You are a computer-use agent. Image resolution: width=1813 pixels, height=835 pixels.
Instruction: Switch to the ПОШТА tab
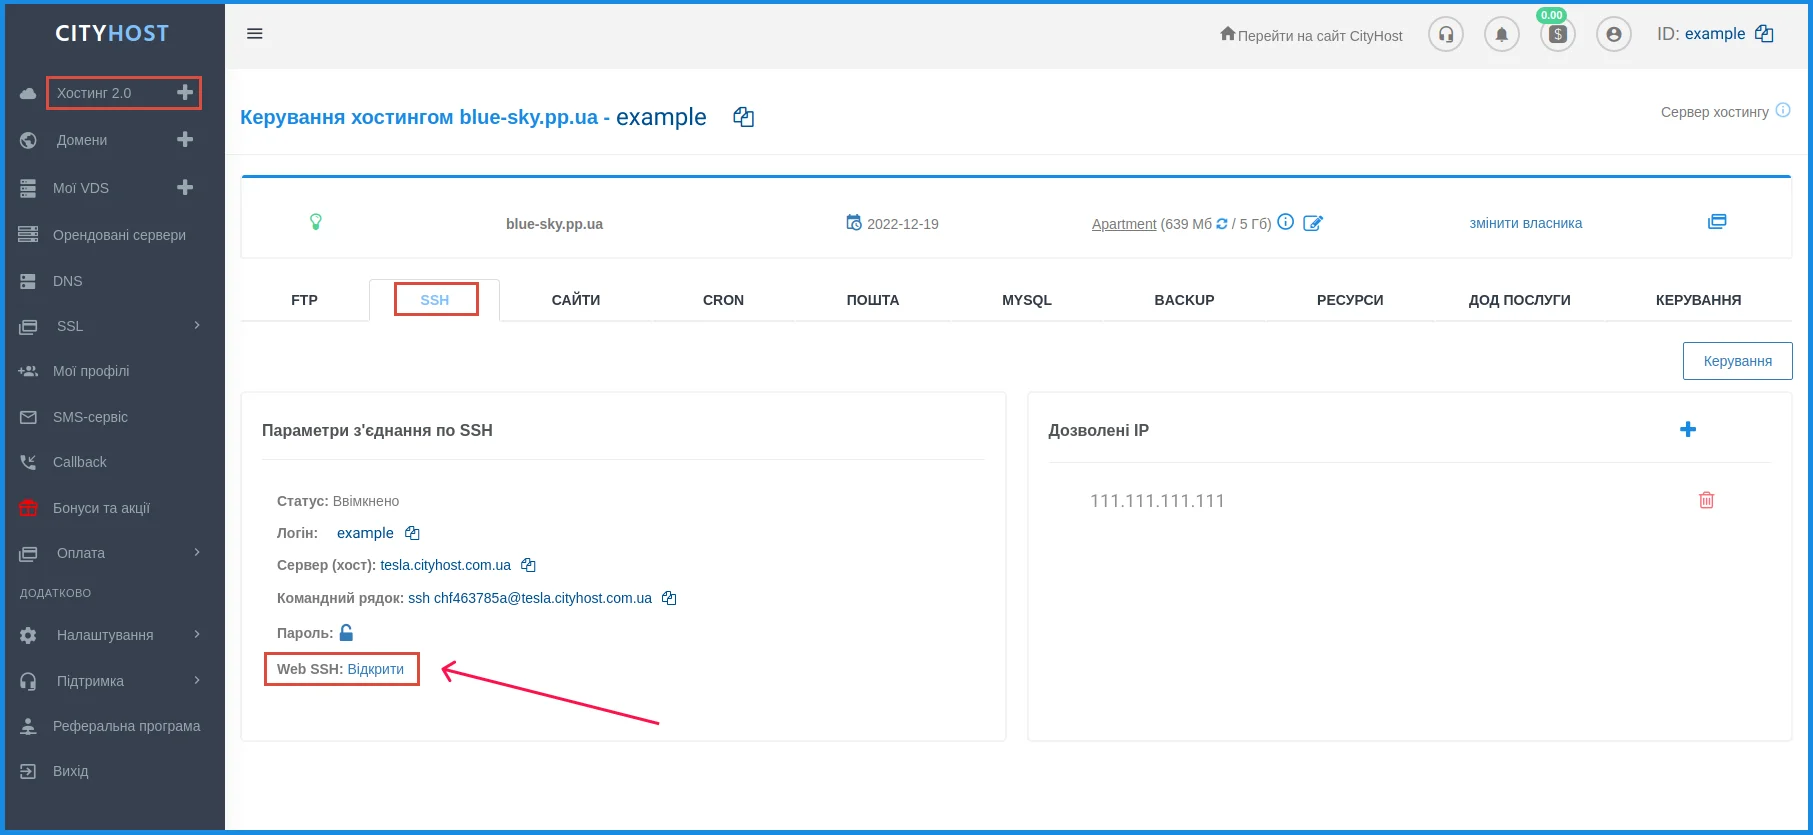point(873,300)
